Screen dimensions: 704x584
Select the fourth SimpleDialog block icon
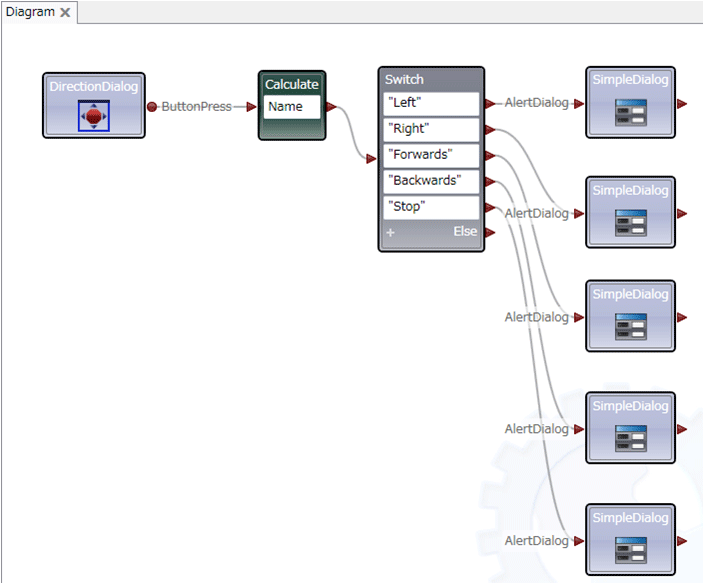[x=631, y=438]
